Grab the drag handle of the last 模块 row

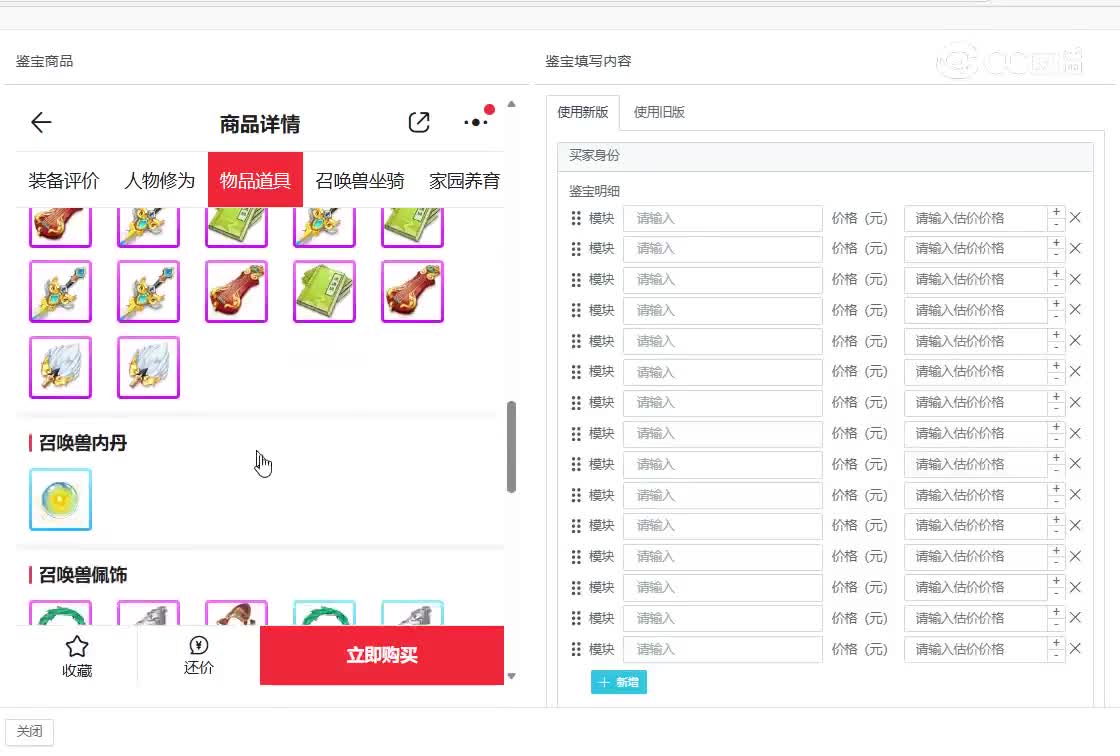pyautogui.click(x=576, y=650)
